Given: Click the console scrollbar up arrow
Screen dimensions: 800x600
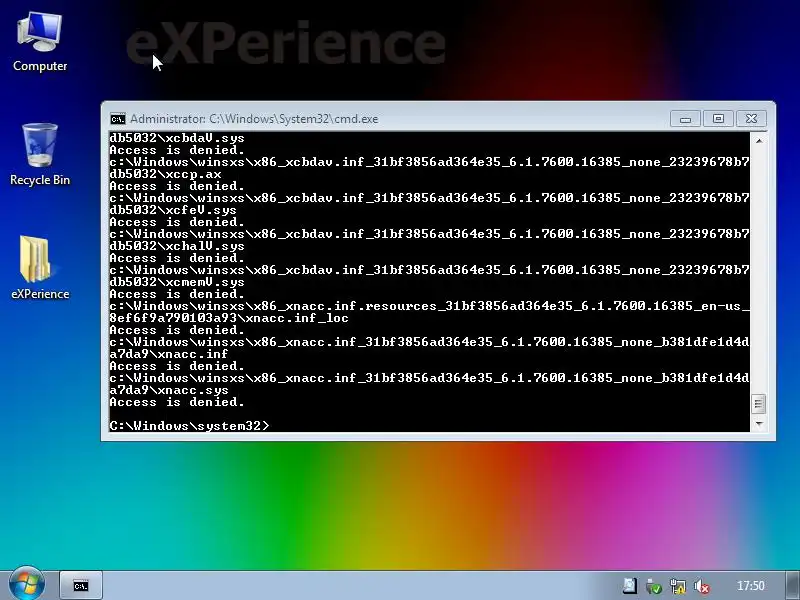Looking at the screenshot, I should pyautogui.click(x=759, y=140).
